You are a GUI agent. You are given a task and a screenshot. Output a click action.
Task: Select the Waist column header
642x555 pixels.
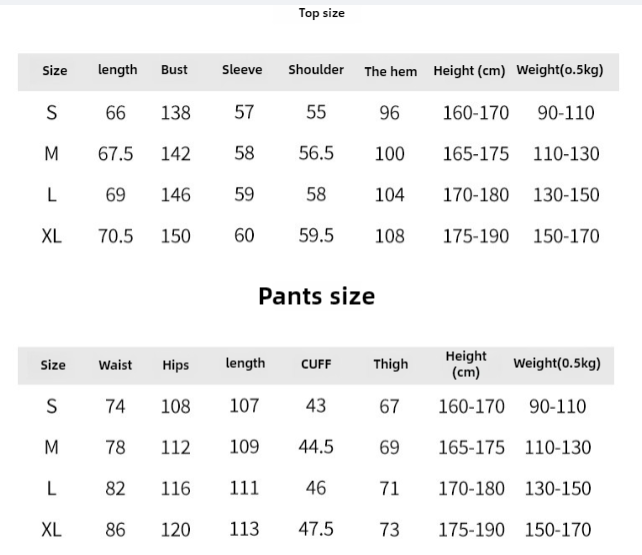[115, 365]
